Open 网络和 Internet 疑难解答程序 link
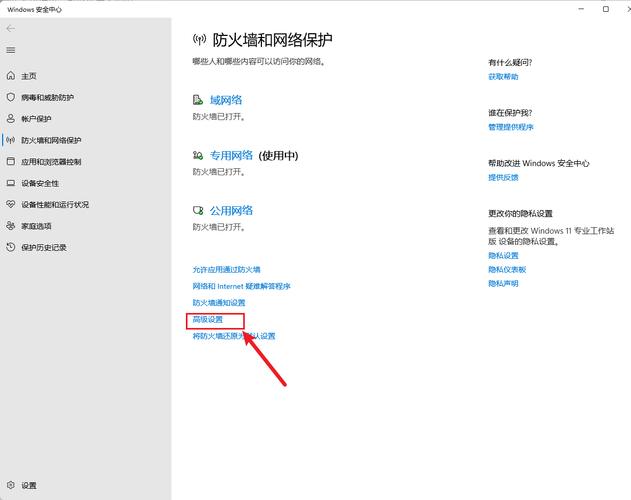This screenshot has height=500, width=631. 241,286
